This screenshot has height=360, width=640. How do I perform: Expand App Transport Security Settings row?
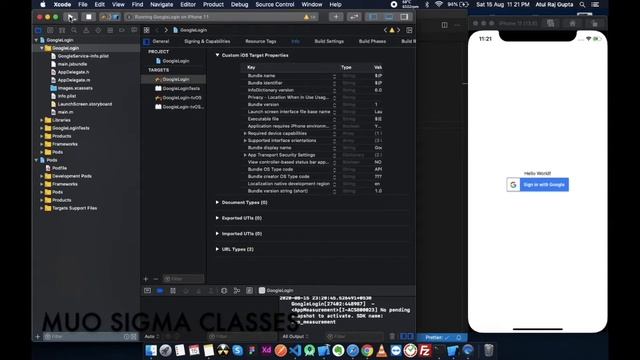tap(245, 155)
